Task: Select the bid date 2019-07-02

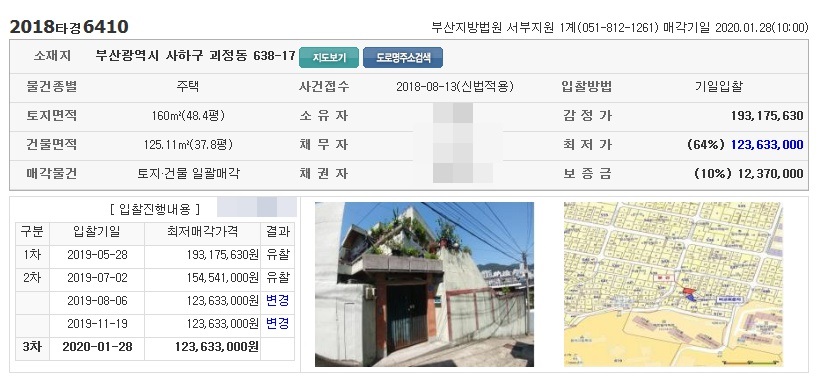Action: tap(97, 277)
